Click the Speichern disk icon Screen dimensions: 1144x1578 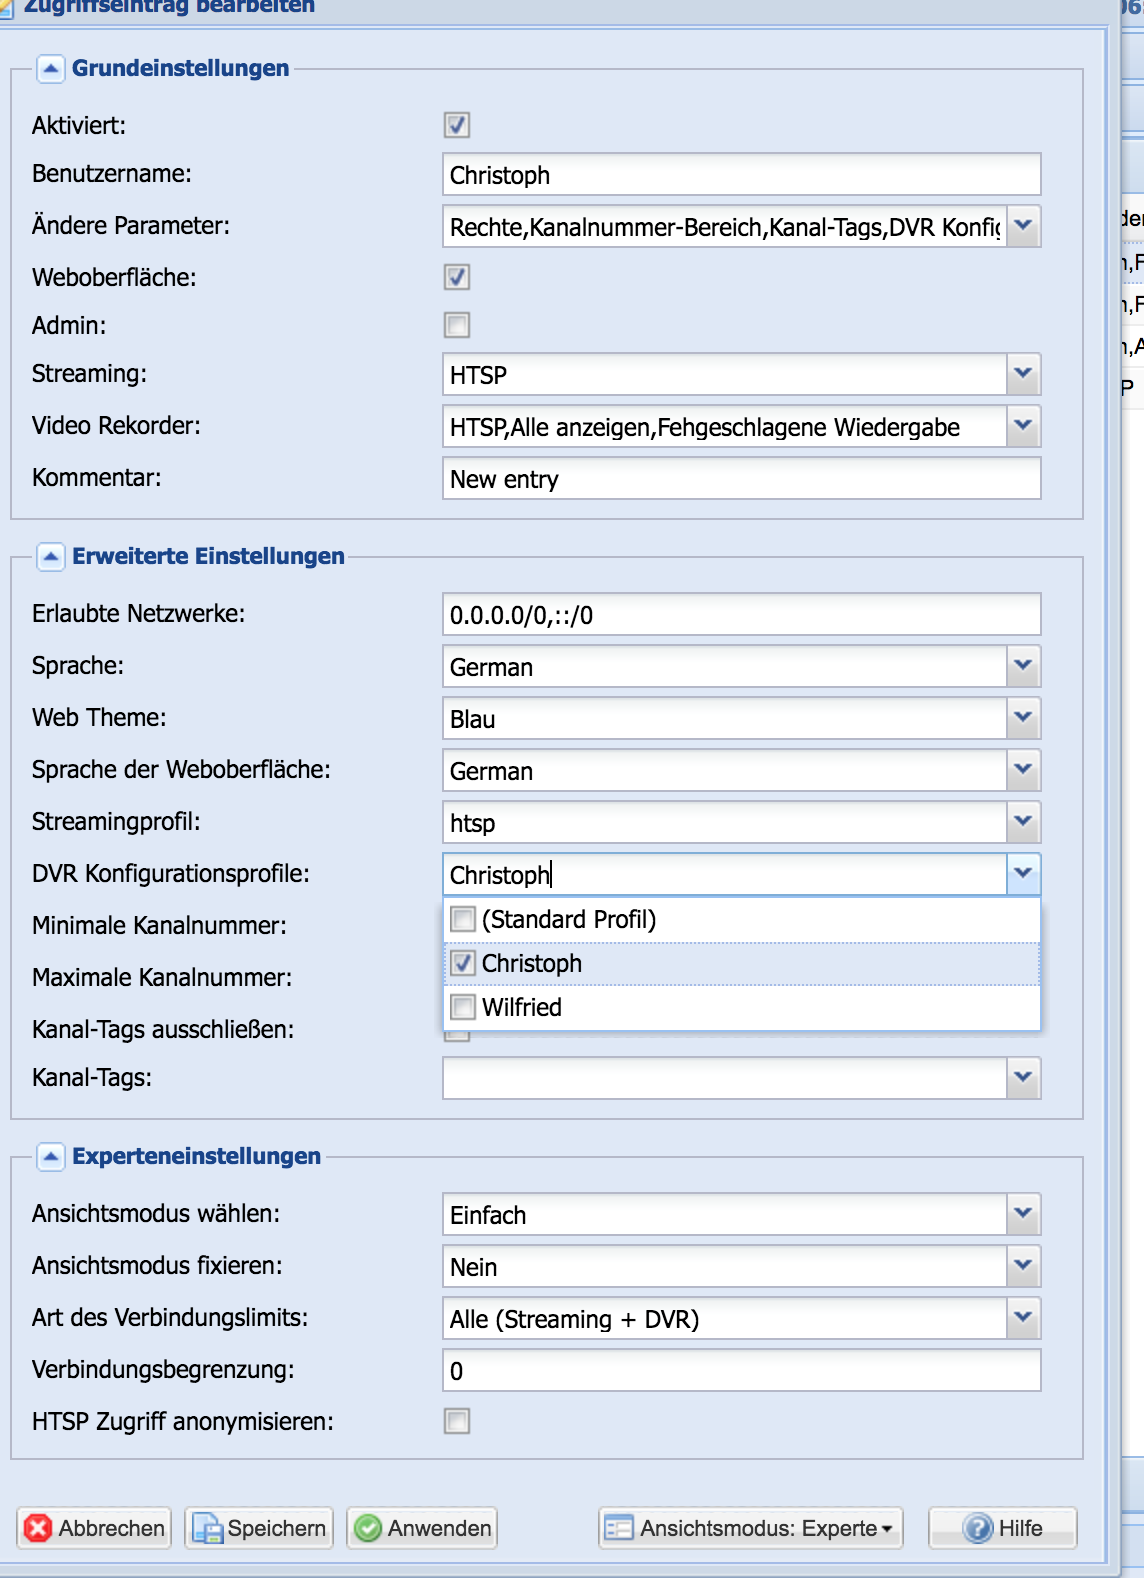(x=207, y=1528)
